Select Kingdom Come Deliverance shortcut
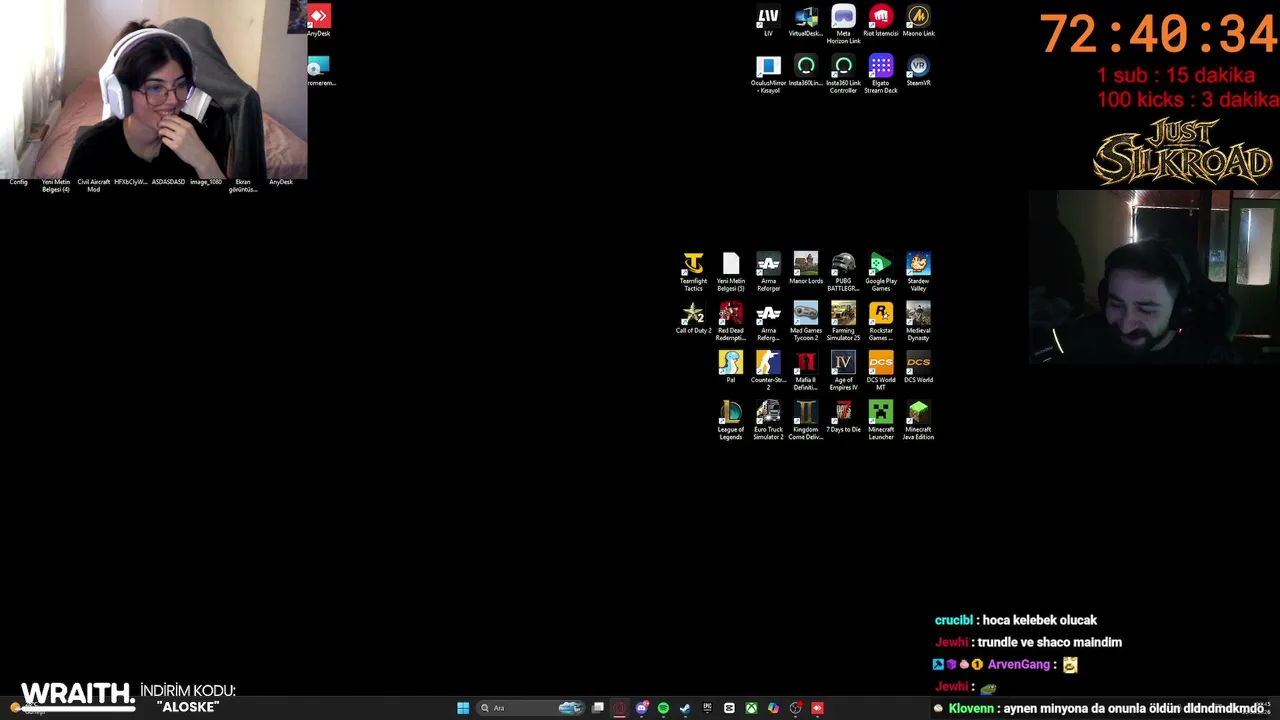 [x=806, y=421]
